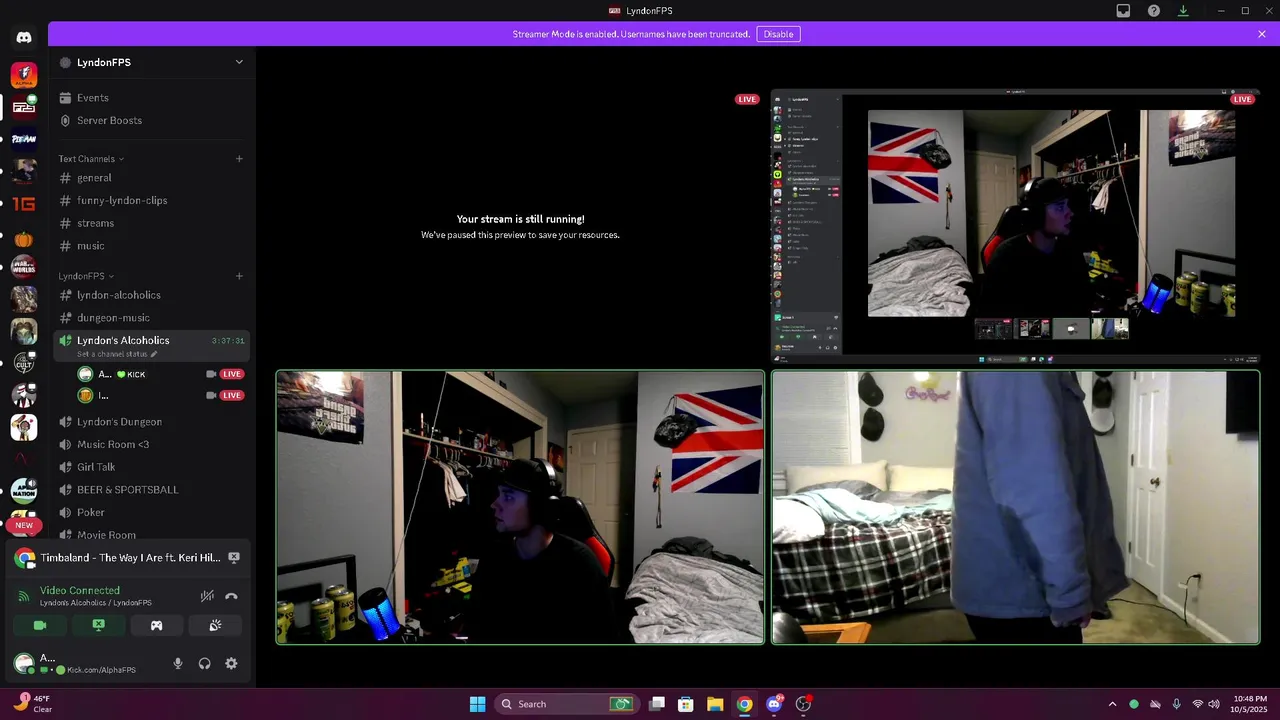Open the ALPHA server icon
The width and height of the screenshot is (1280, 720).
(24, 75)
